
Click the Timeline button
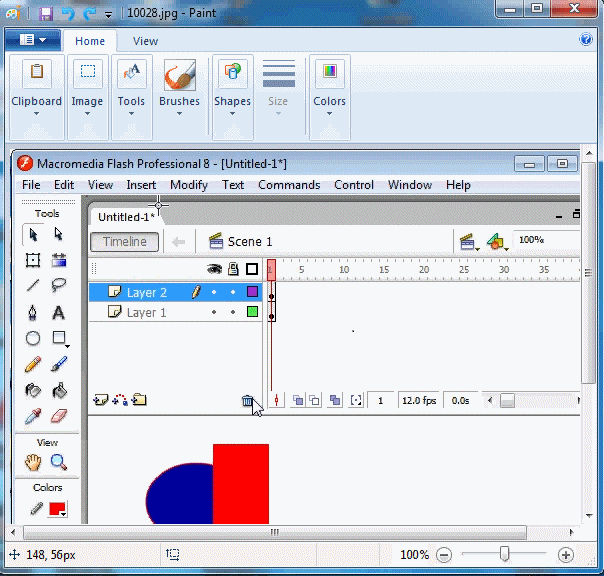point(125,241)
